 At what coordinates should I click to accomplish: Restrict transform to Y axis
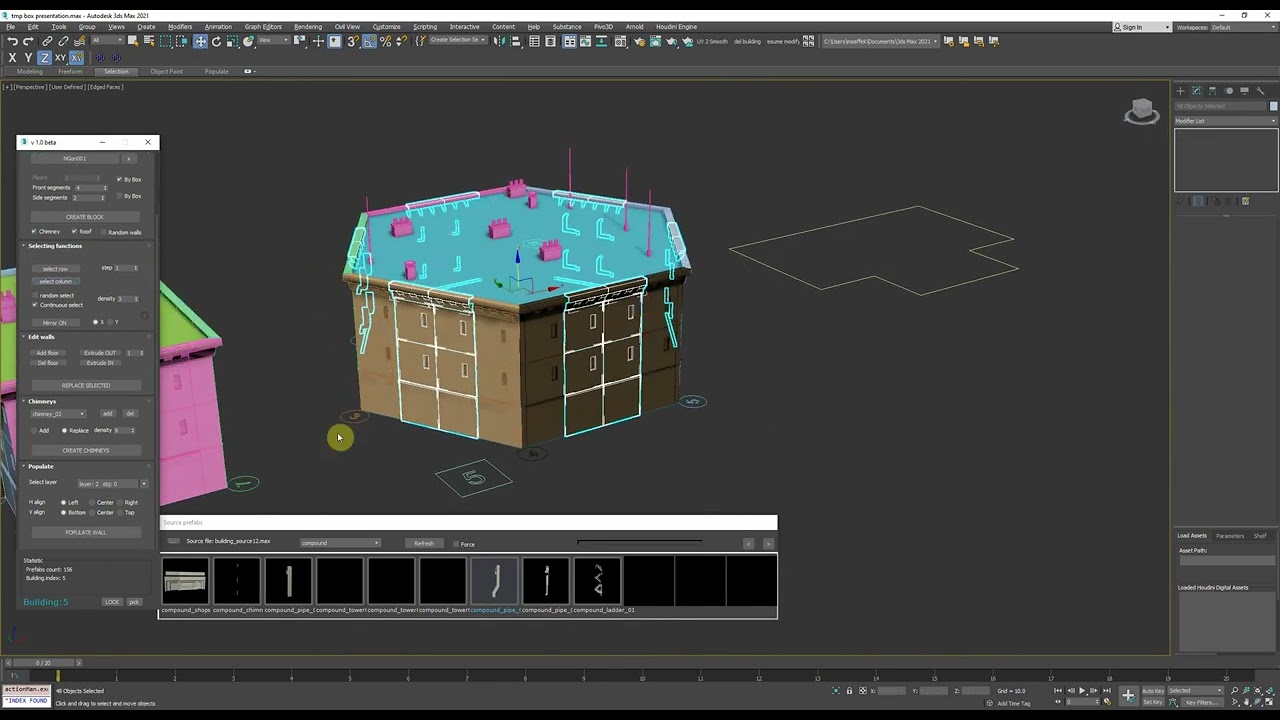[x=28, y=58]
